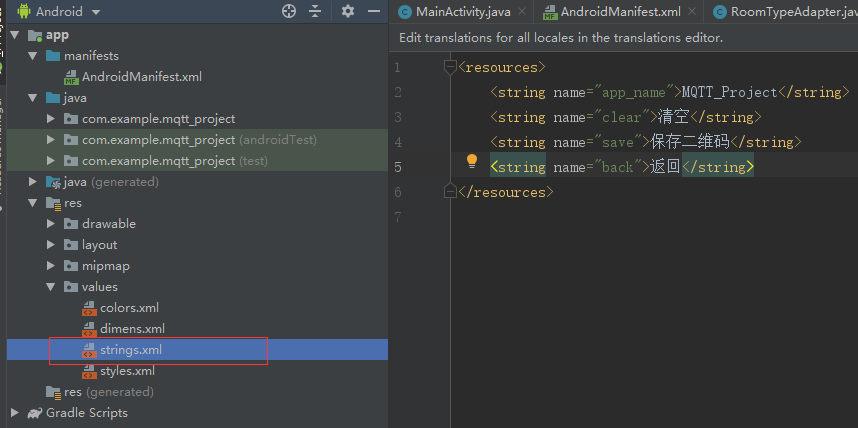The image size is (858, 428).
Task: Click dimens.xml file icon
Action: click(89, 329)
